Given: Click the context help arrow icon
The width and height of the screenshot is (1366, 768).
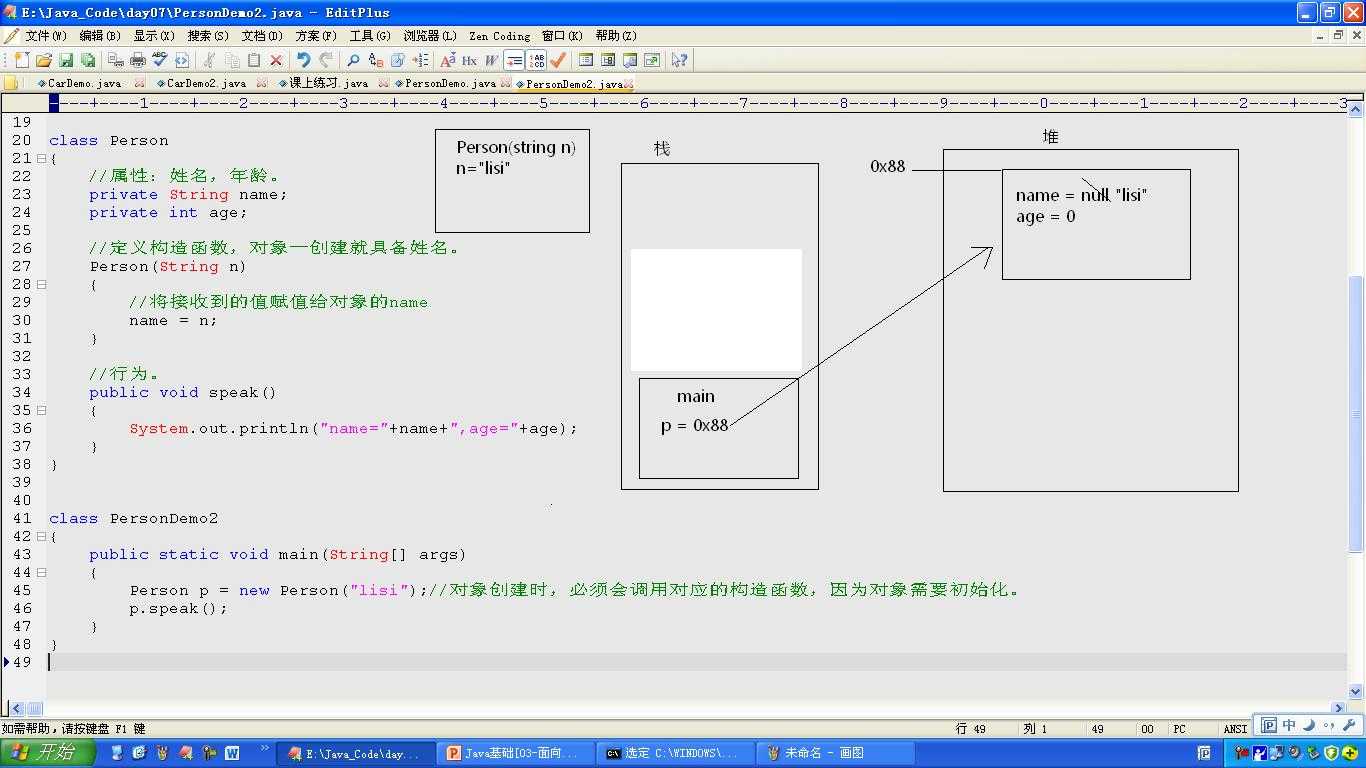Looking at the screenshot, I should click(x=679, y=60).
